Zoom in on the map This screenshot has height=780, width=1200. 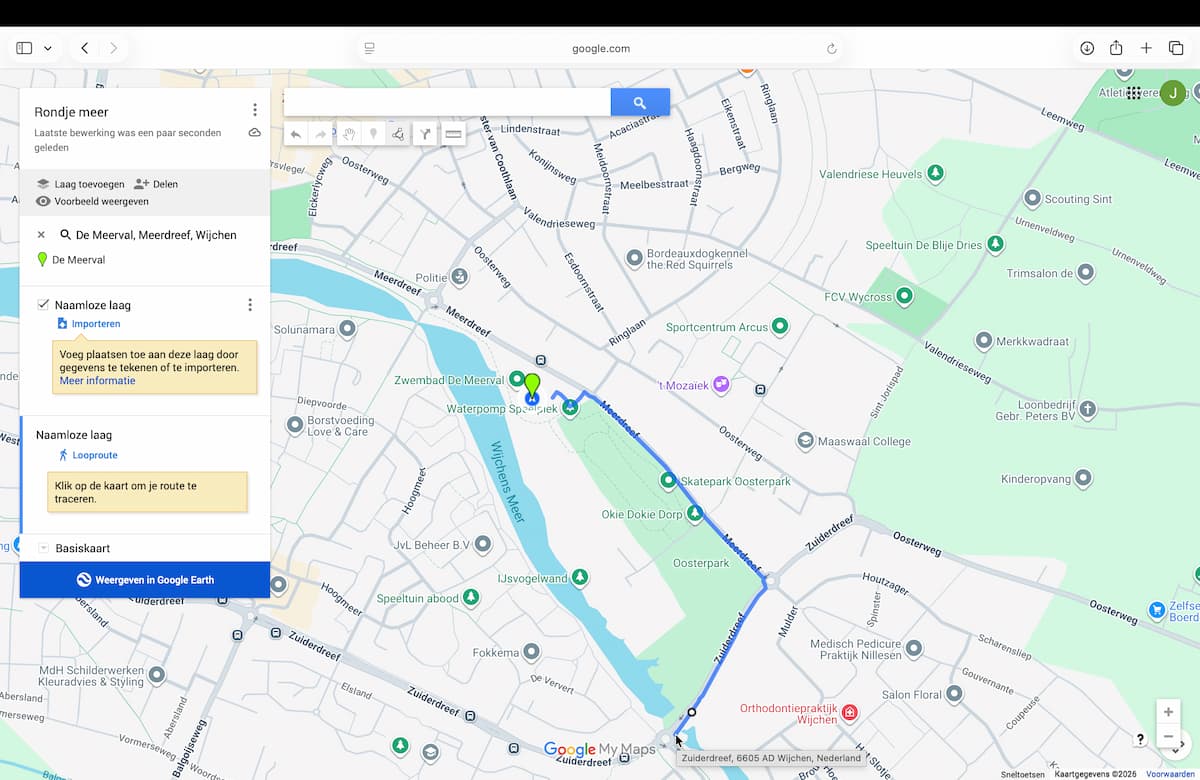point(1168,712)
